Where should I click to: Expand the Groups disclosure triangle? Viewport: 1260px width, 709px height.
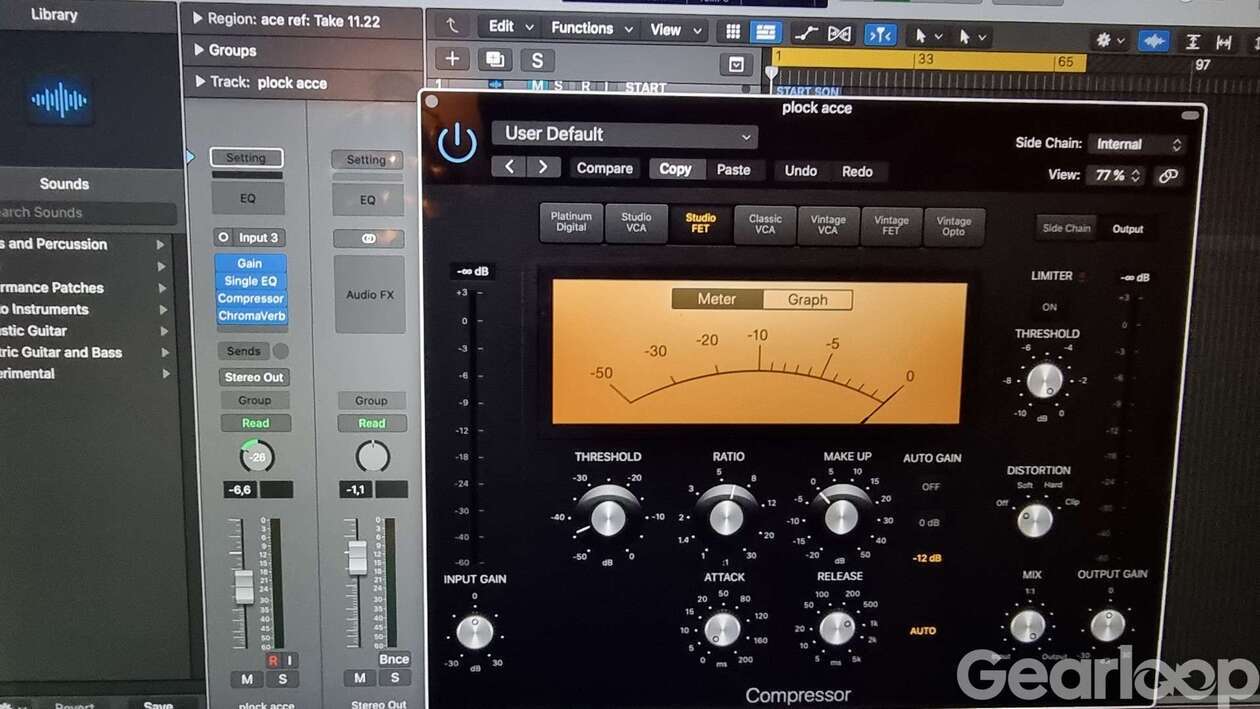[x=197, y=50]
